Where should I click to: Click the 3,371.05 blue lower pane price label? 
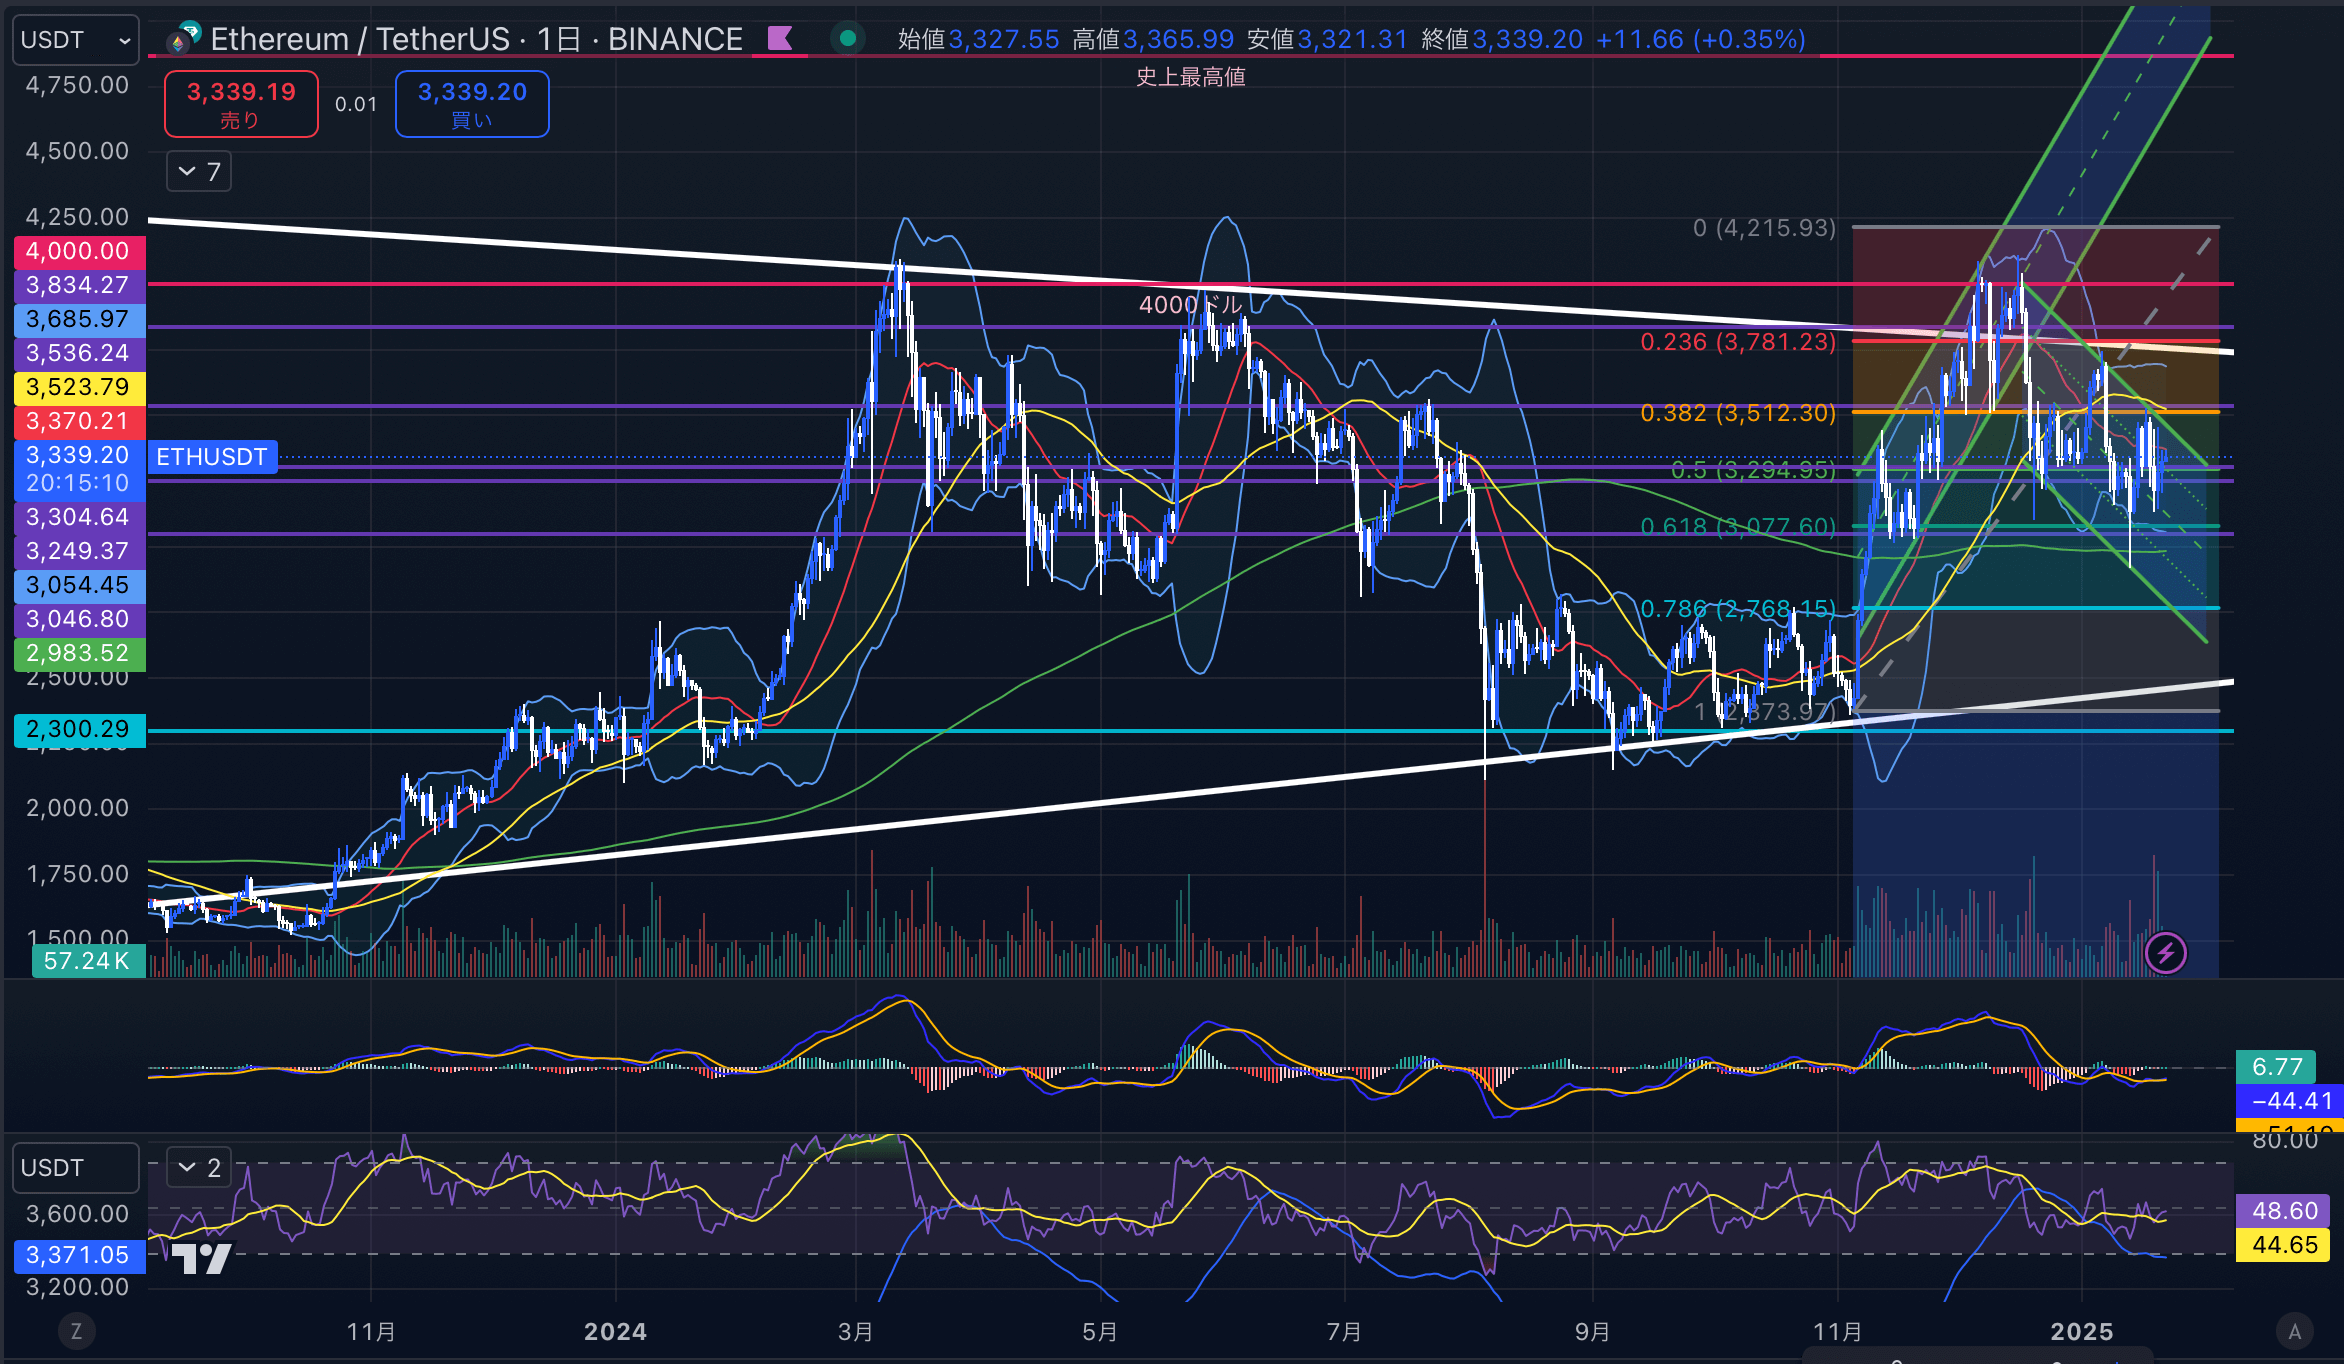(x=80, y=1255)
